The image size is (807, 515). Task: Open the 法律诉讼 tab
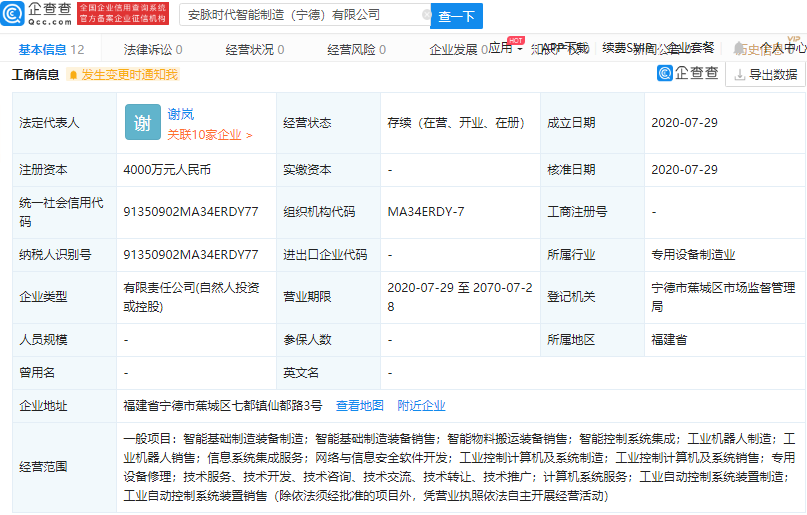pyautogui.click(x=153, y=49)
